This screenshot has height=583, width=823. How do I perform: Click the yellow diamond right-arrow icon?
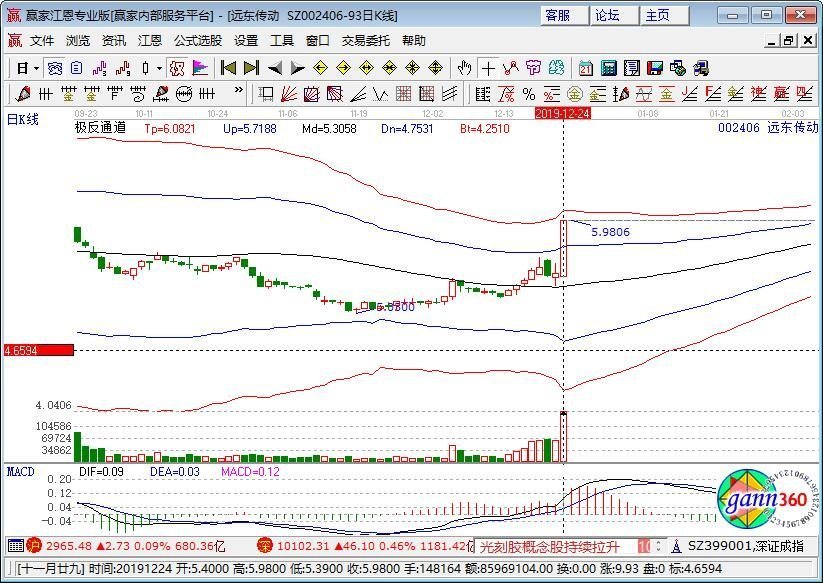pos(343,68)
